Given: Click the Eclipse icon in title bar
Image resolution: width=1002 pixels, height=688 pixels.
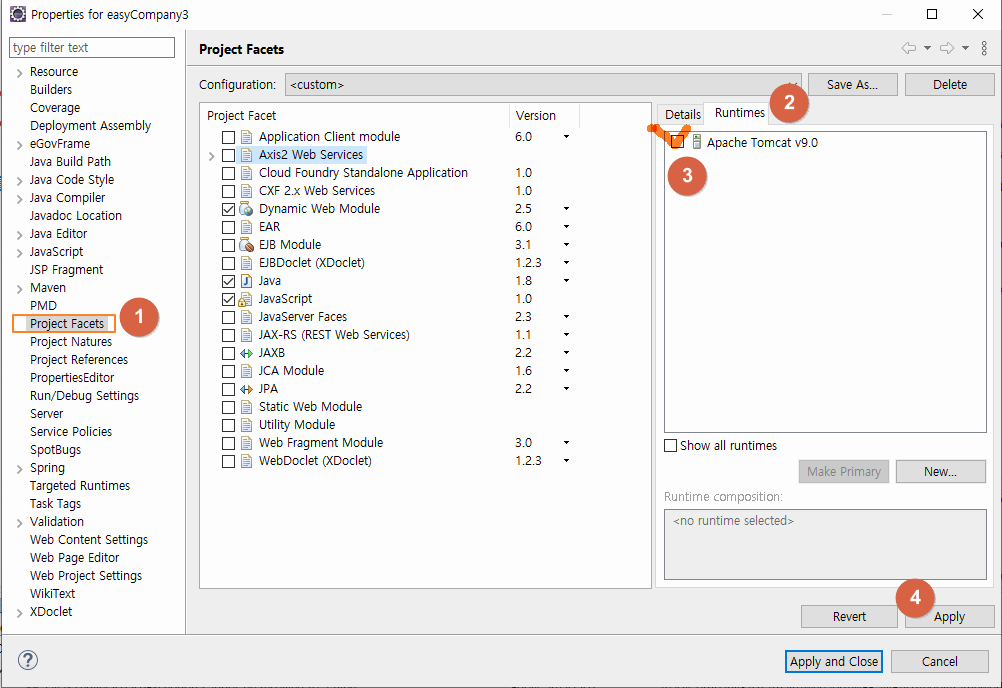Looking at the screenshot, I should click(18, 14).
